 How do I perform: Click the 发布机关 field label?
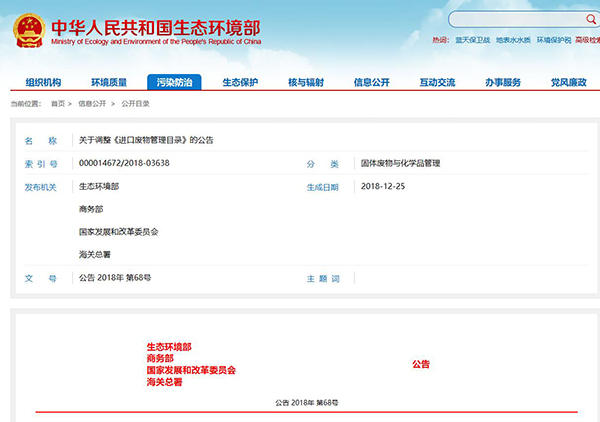click(x=41, y=187)
